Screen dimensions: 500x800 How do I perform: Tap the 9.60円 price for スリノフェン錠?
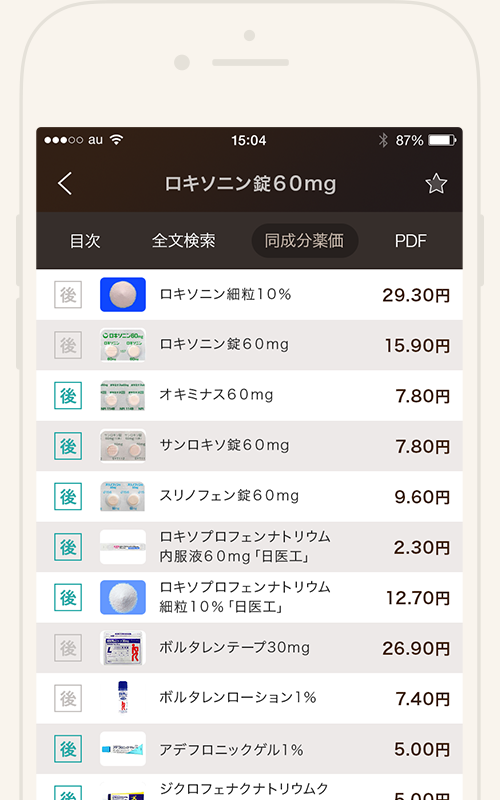[422, 496]
